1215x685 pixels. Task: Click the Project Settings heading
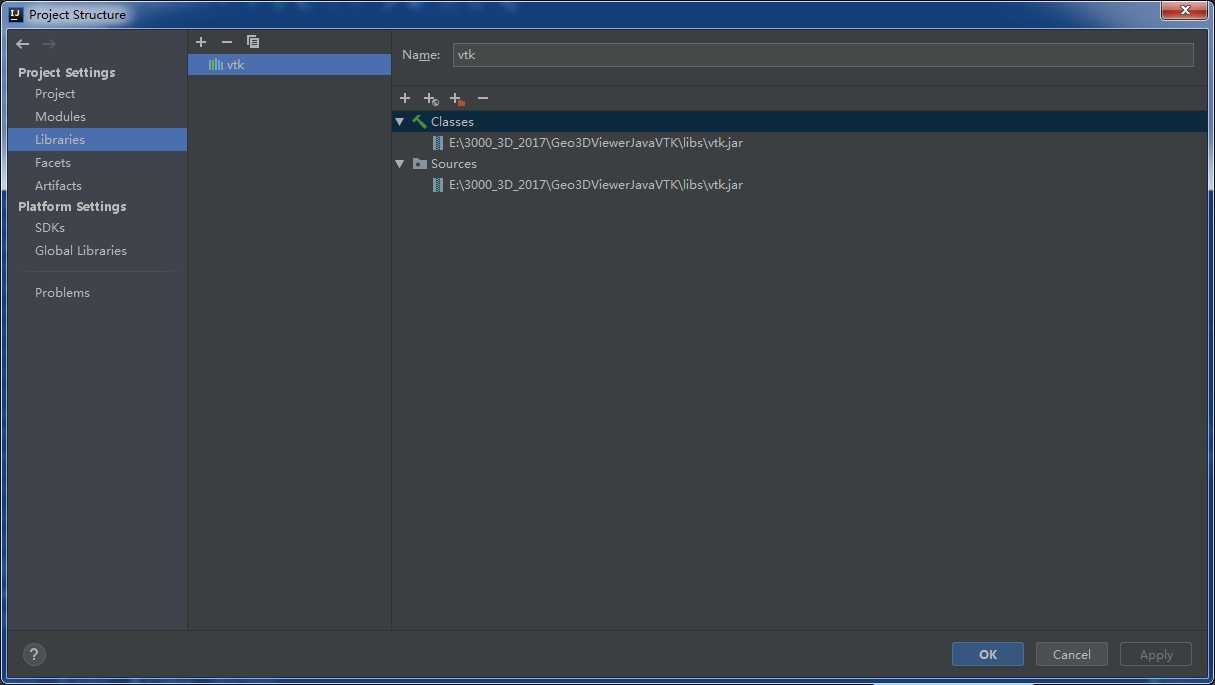coord(67,73)
